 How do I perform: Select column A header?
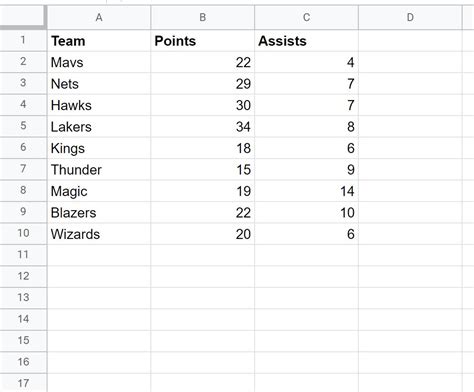tap(99, 17)
